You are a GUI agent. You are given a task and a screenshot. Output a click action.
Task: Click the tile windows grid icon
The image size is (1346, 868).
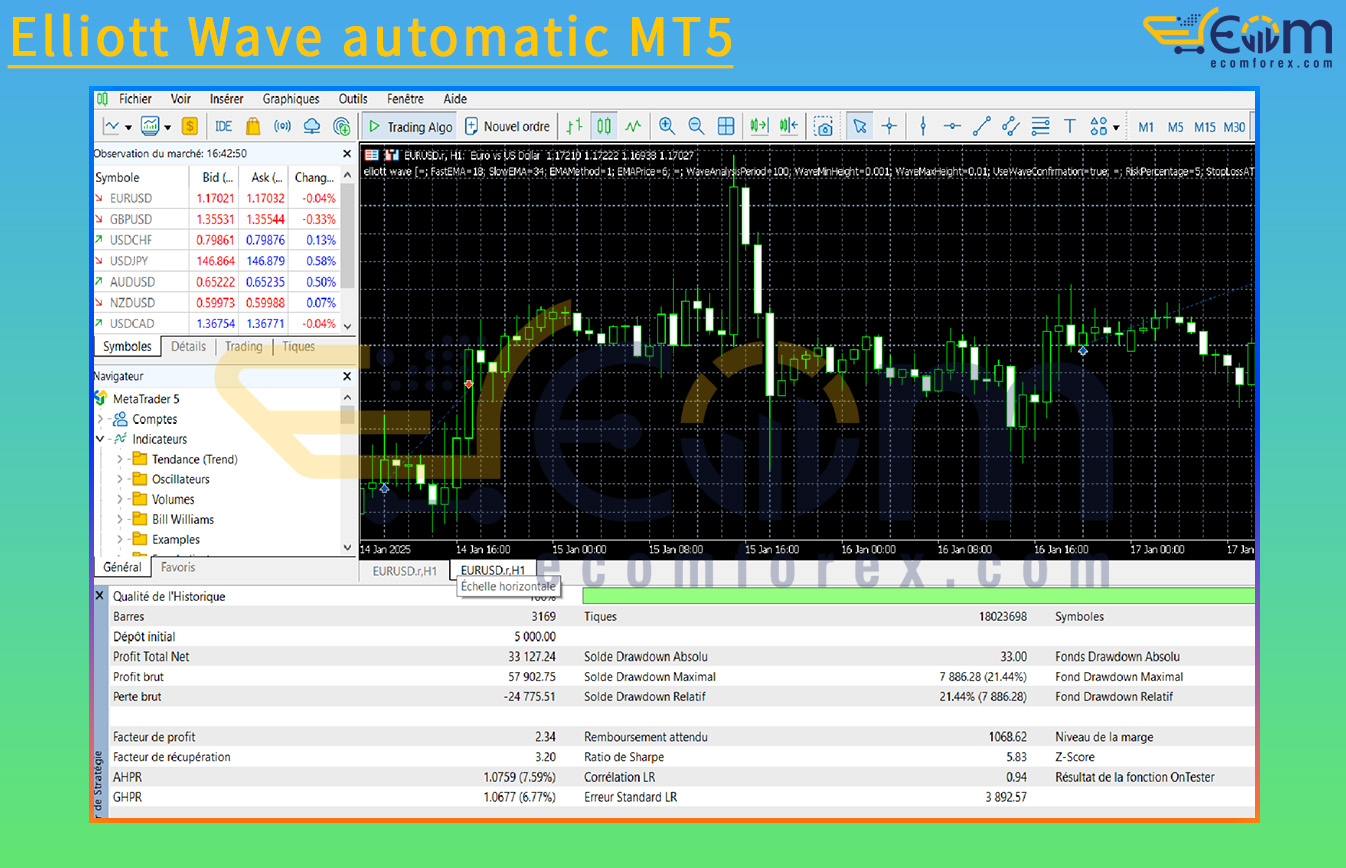pyautogui.click(x=726, y=127)
